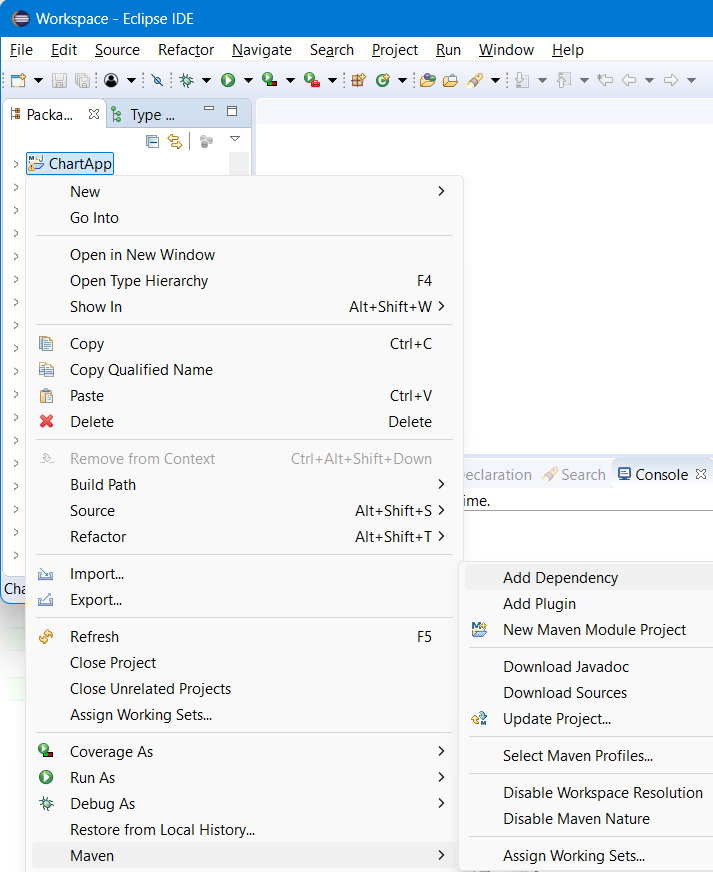The height and width of the screenshot is (872, 713).
Task: Open dropdown arrow next to Coverage icon
Action: [x=290, y=81]
